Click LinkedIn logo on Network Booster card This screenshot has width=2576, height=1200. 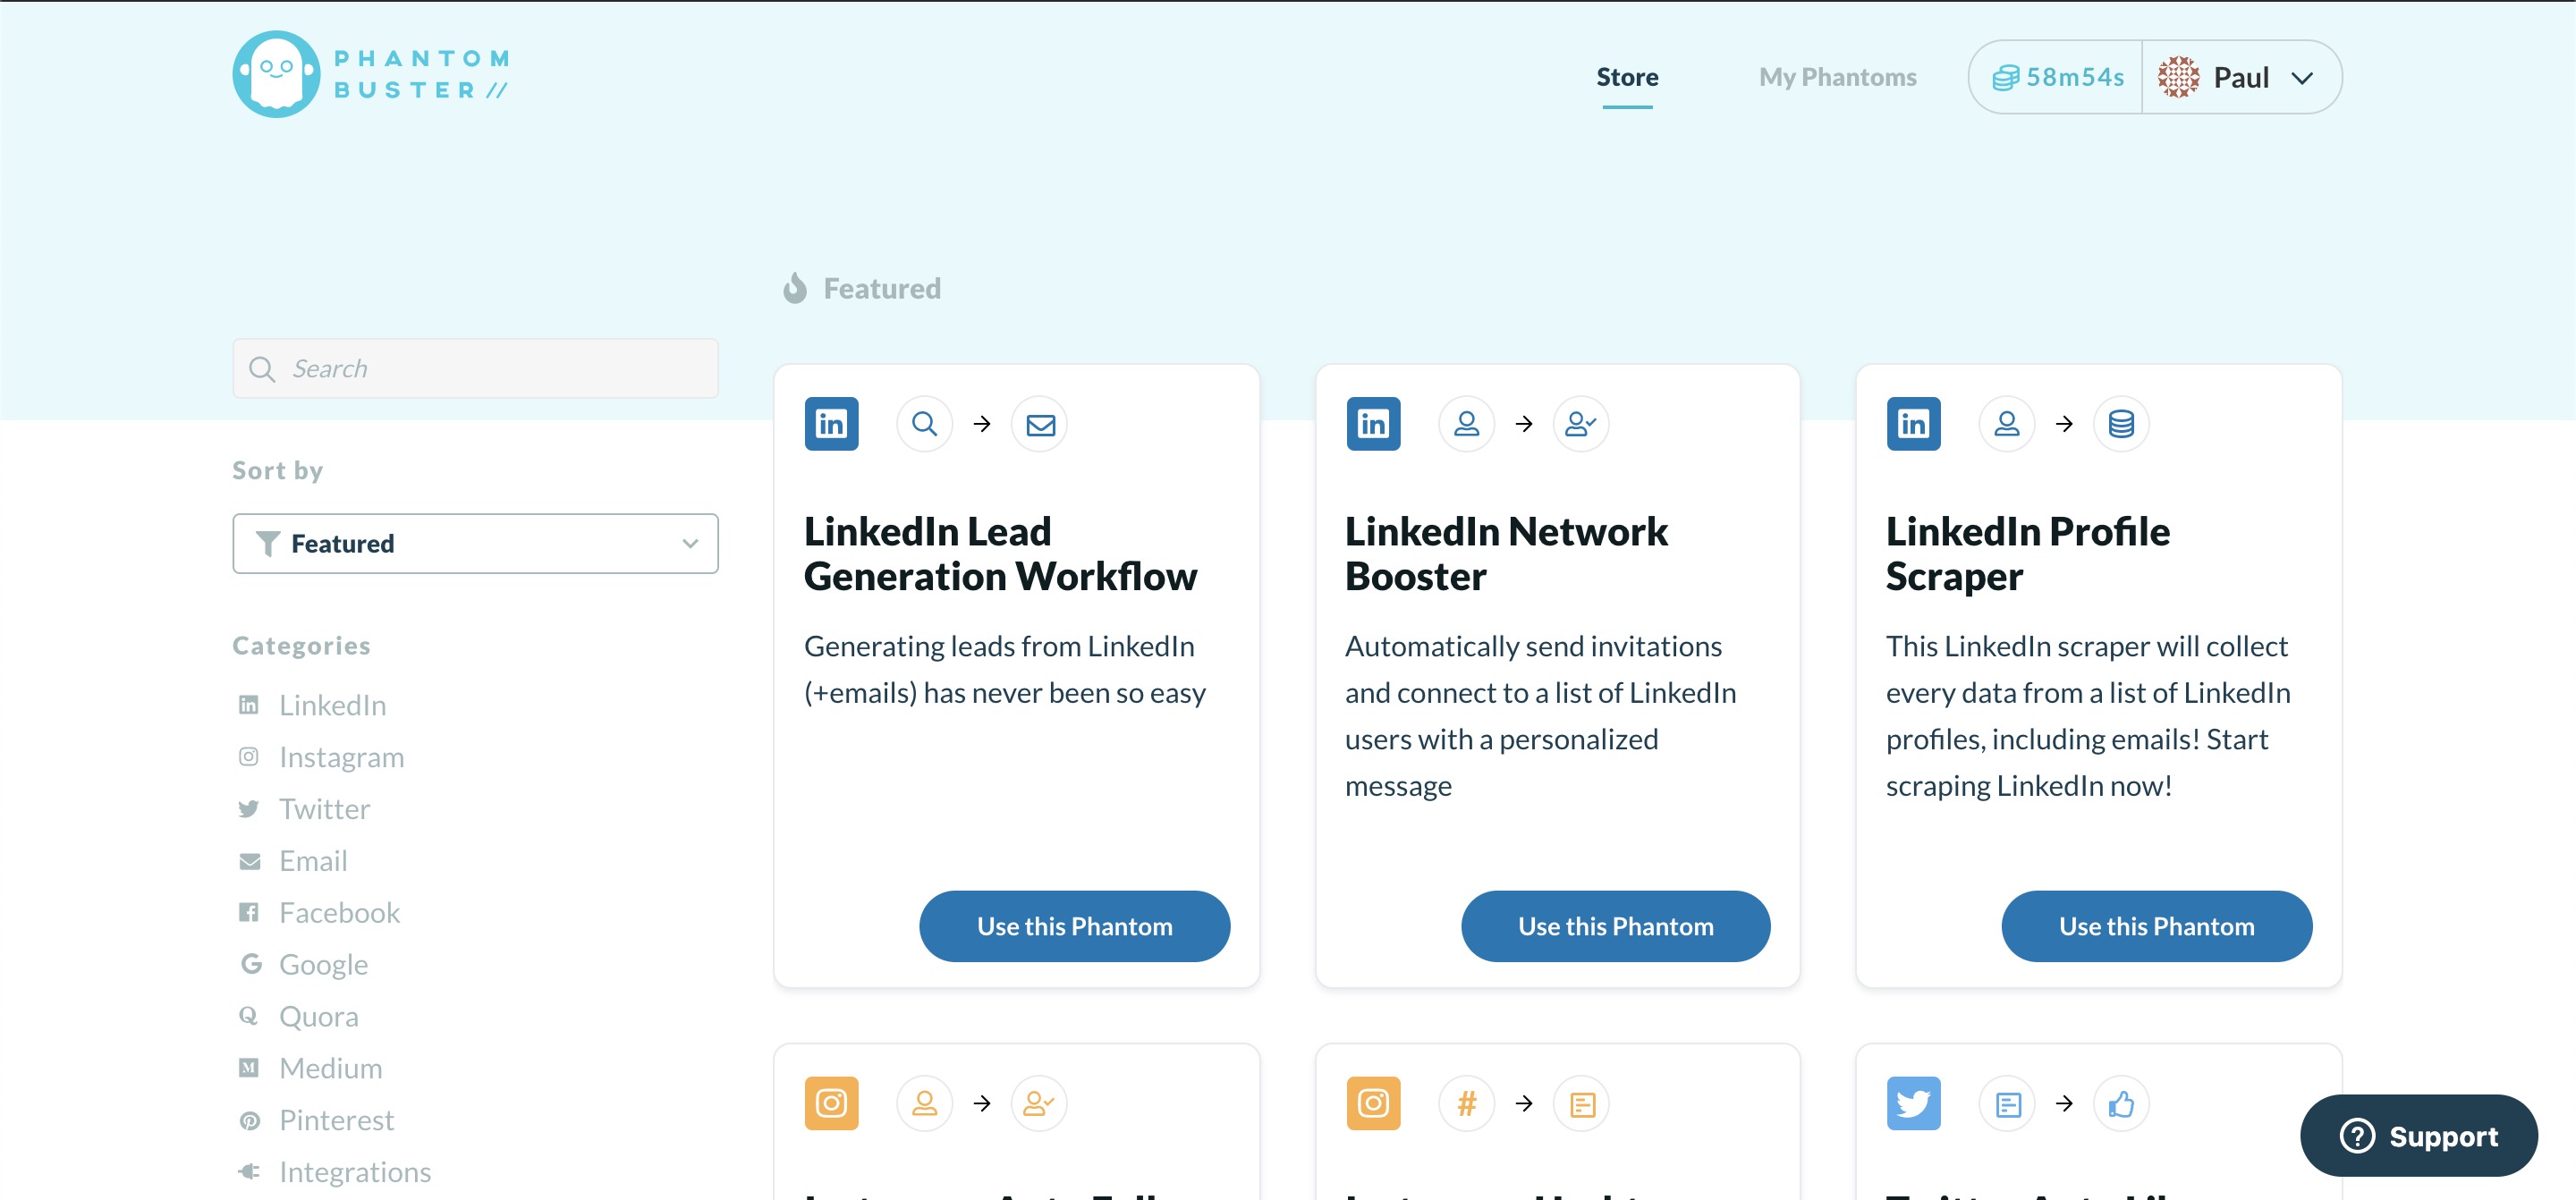click(1373, 424)
